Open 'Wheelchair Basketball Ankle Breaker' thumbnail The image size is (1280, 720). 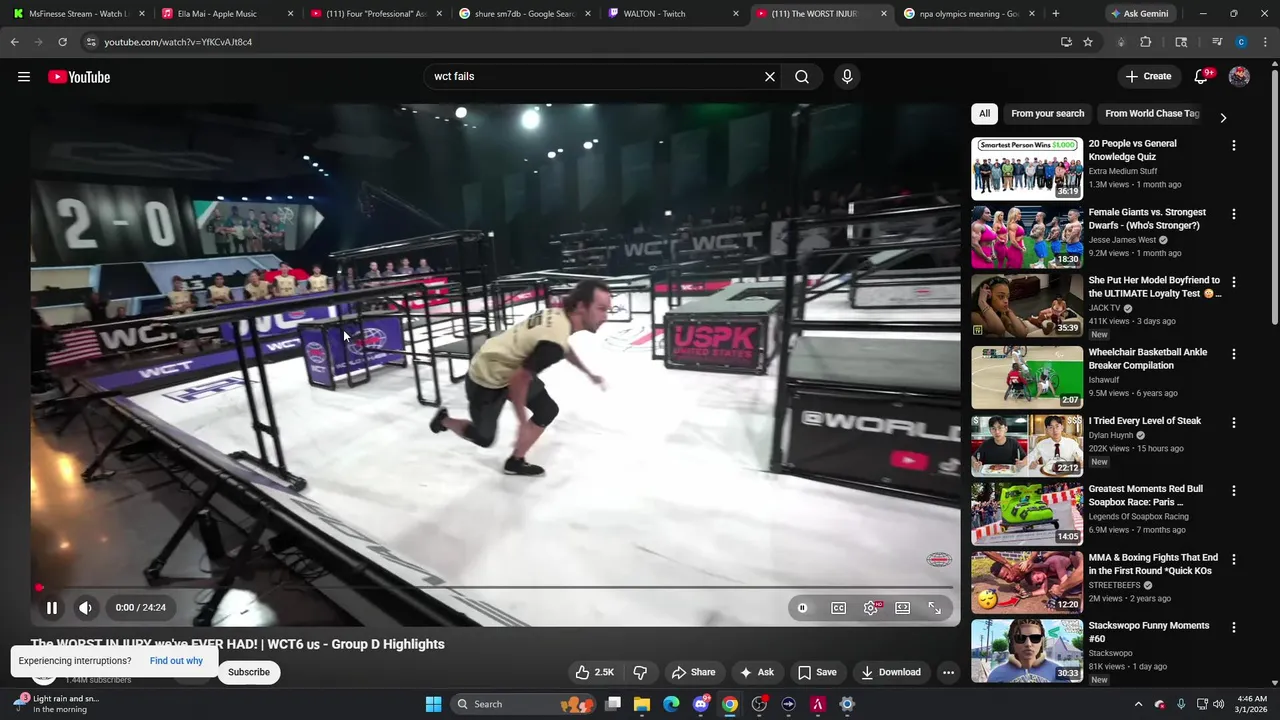(1027, 377)
